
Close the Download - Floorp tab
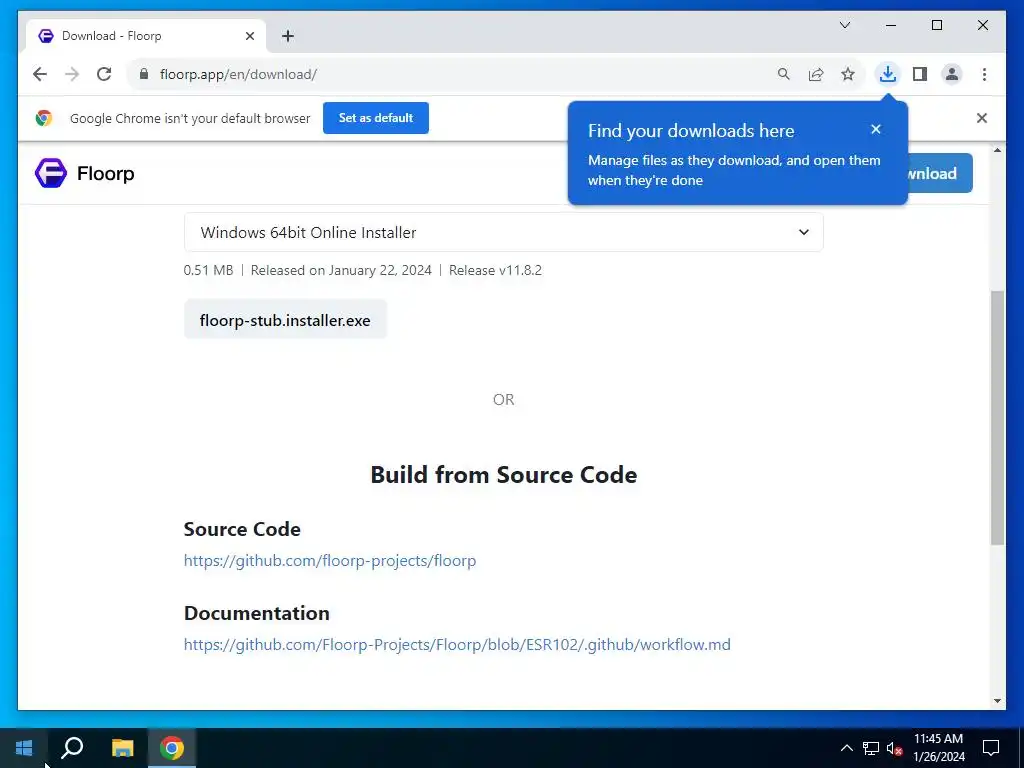click(x=249, y=36)
